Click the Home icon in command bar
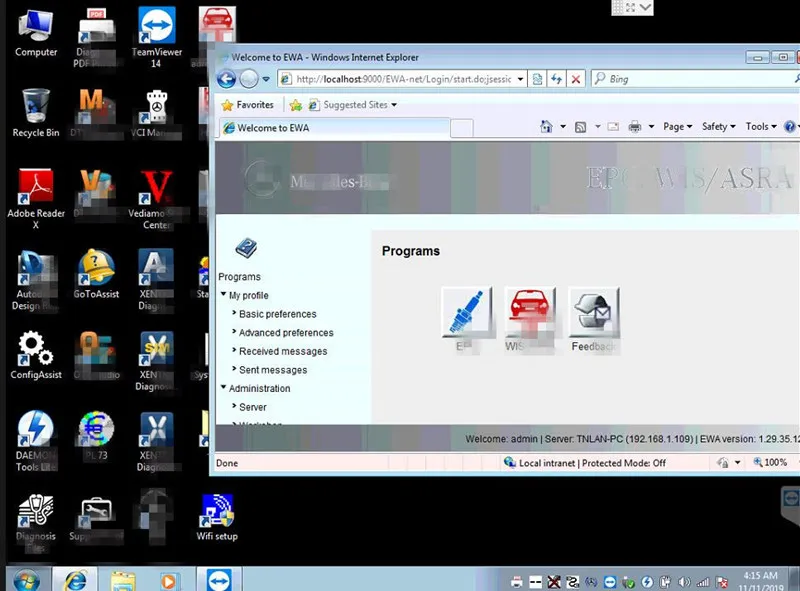The width and height of the screenshot is (800, 591). click(546, 127)
